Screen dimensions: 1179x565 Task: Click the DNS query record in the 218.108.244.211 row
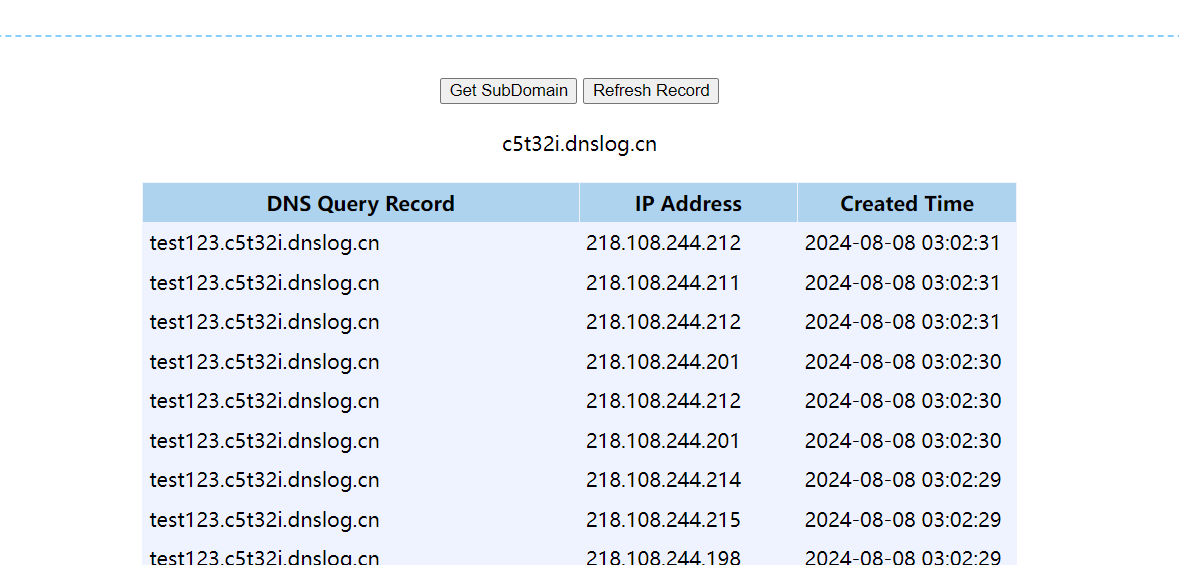(265, 283)
